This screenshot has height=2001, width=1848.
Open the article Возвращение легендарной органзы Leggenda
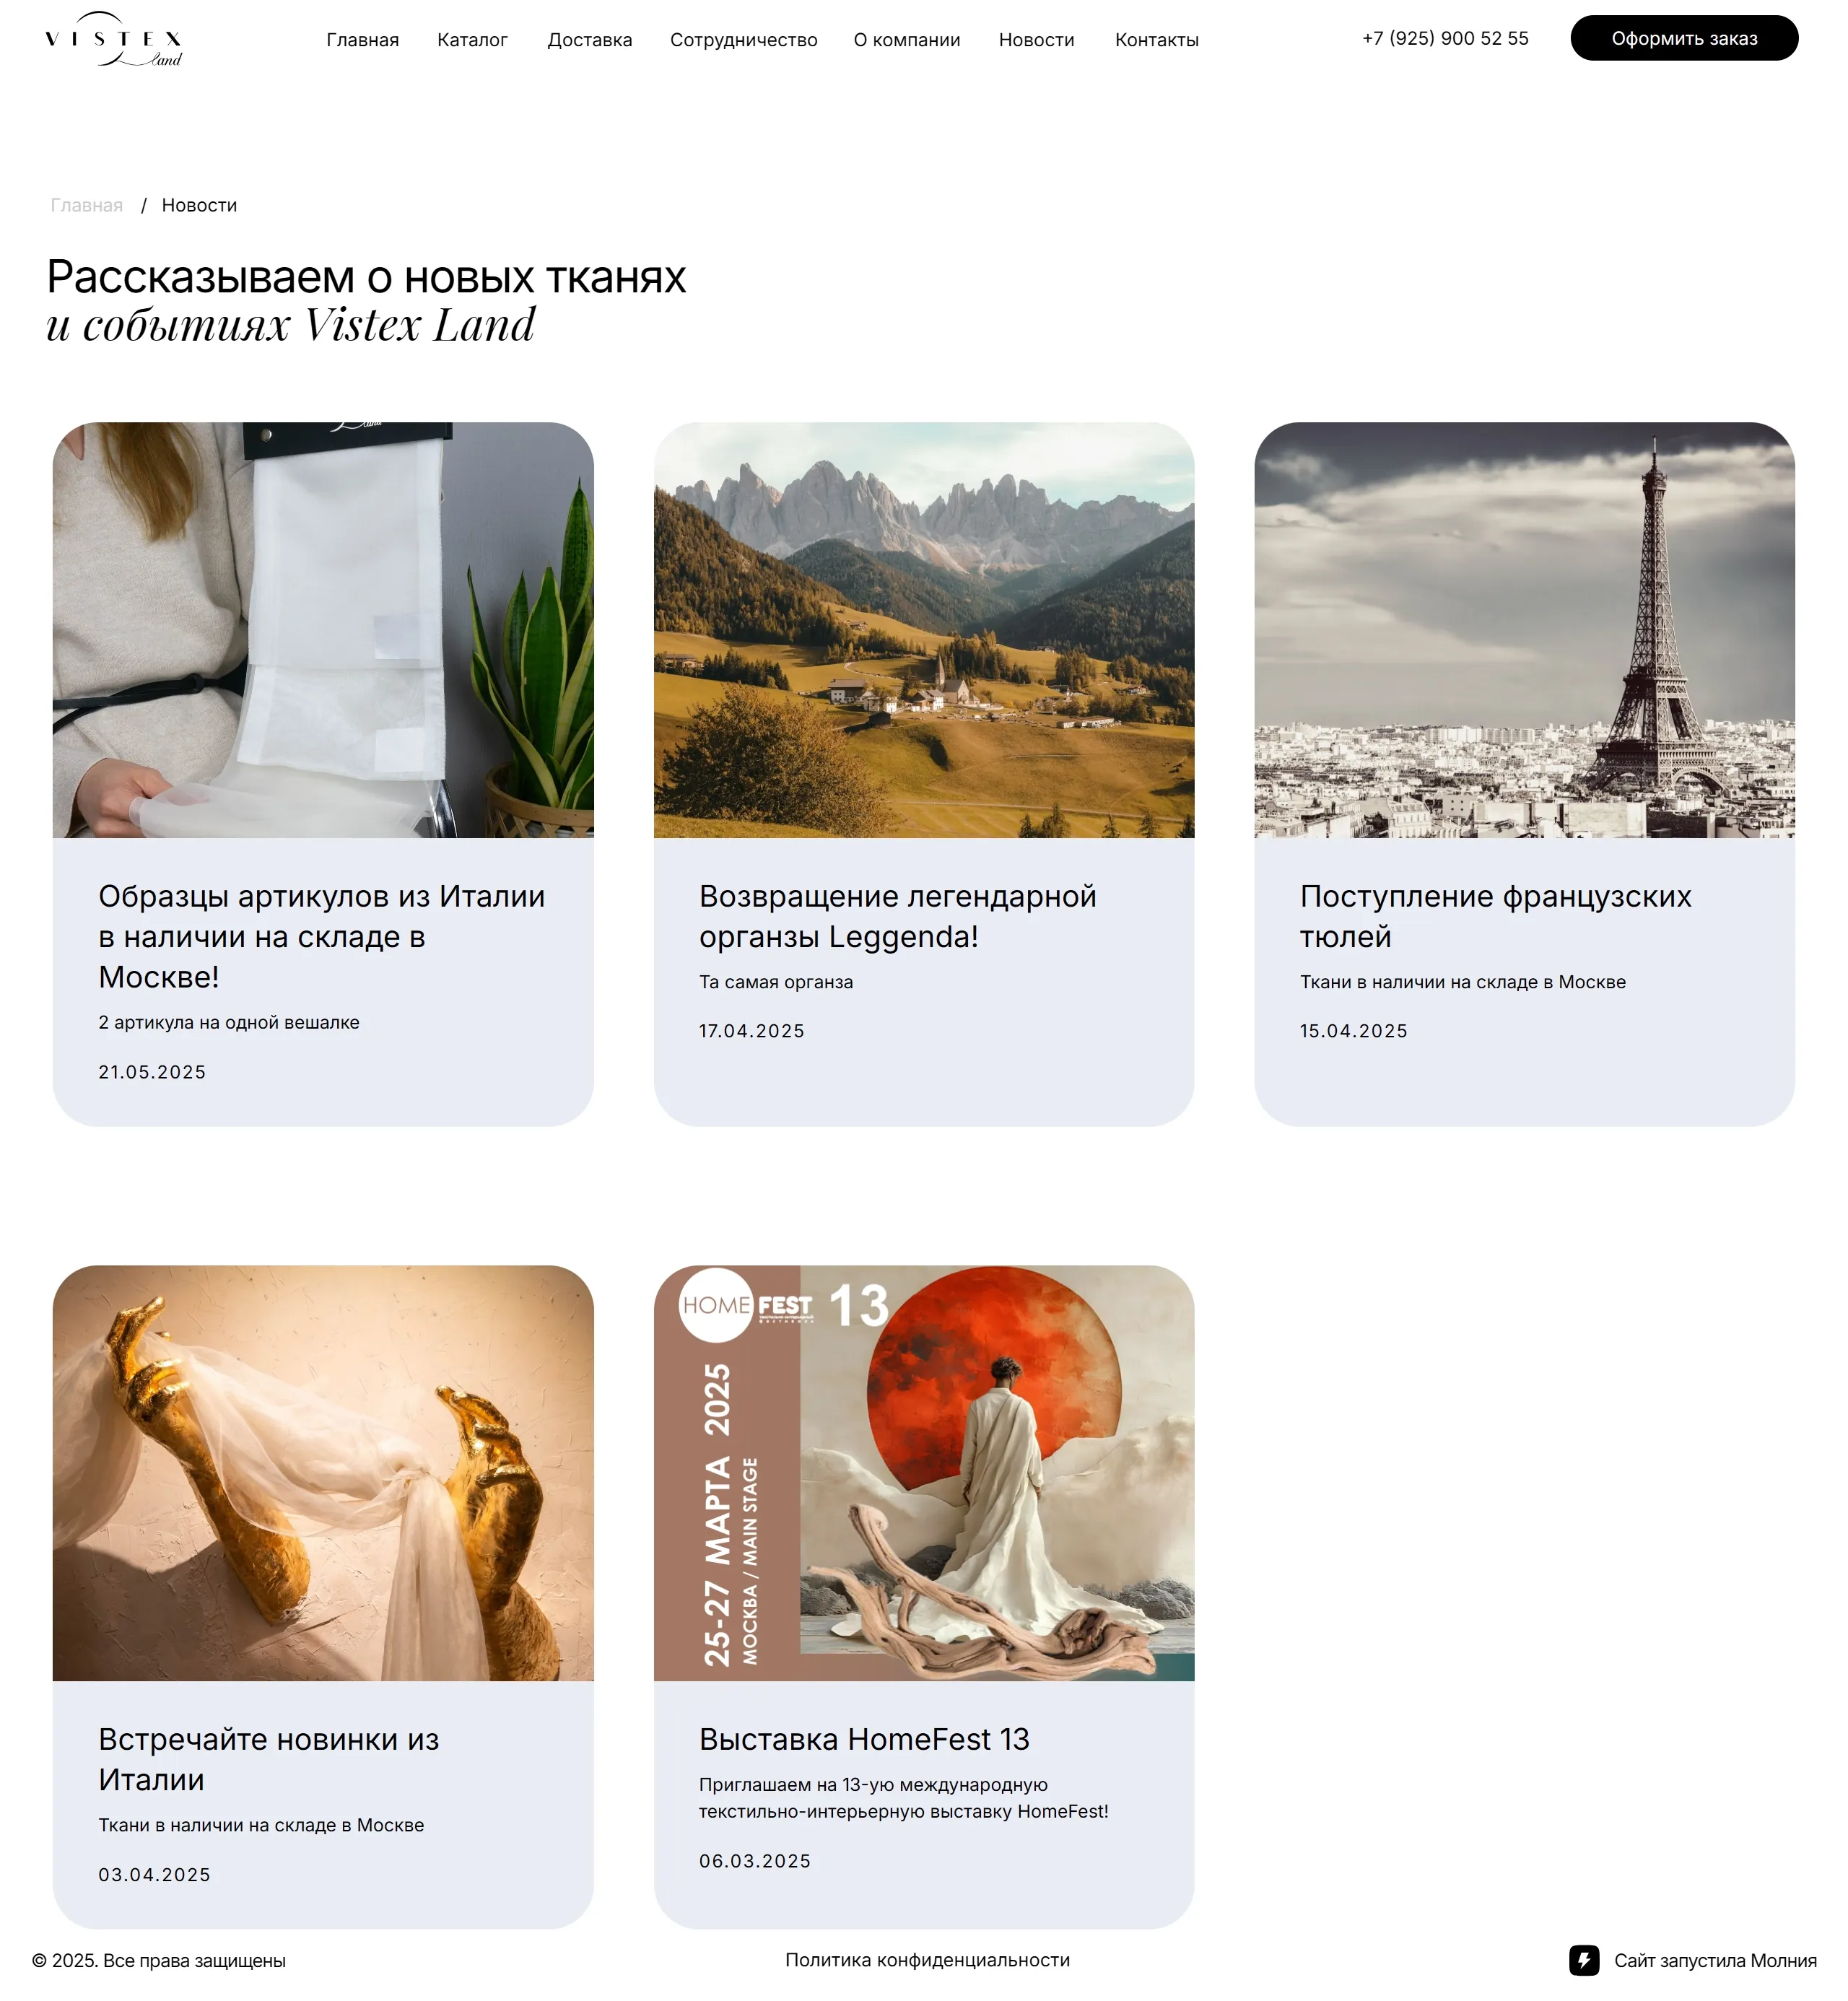[897, 916]
